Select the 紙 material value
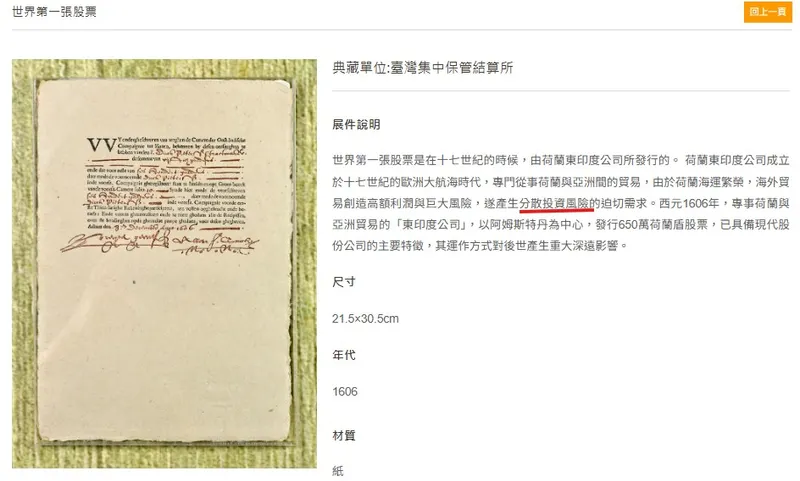 coord(338,471)
